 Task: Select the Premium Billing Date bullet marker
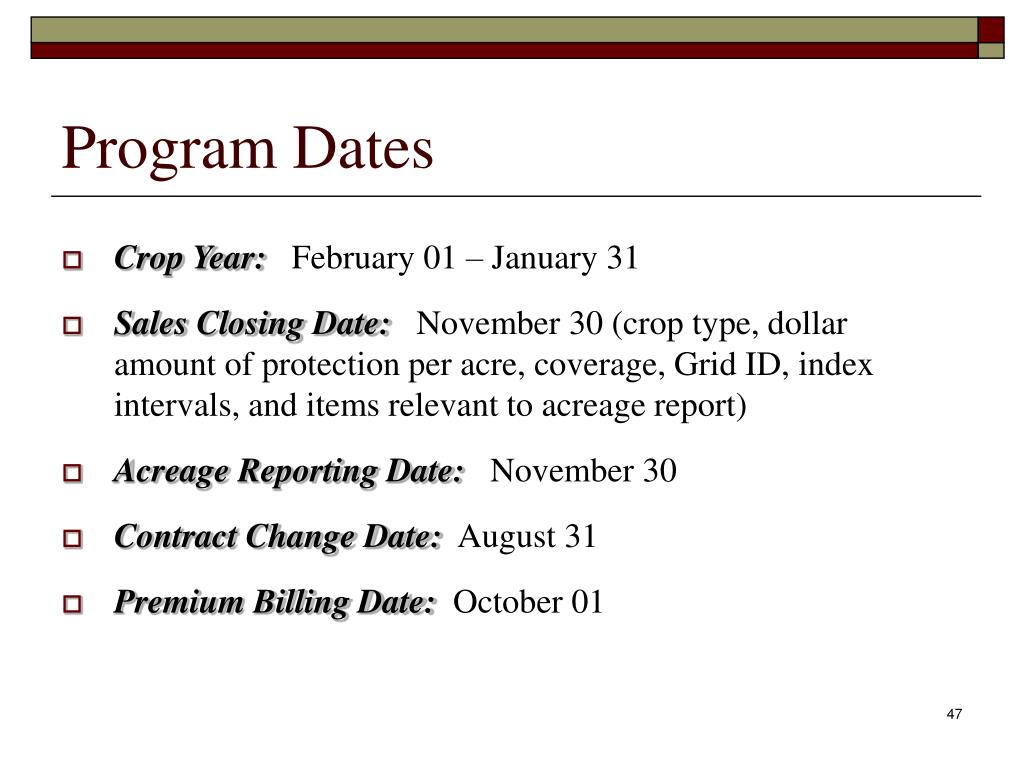tap(73, 606)
